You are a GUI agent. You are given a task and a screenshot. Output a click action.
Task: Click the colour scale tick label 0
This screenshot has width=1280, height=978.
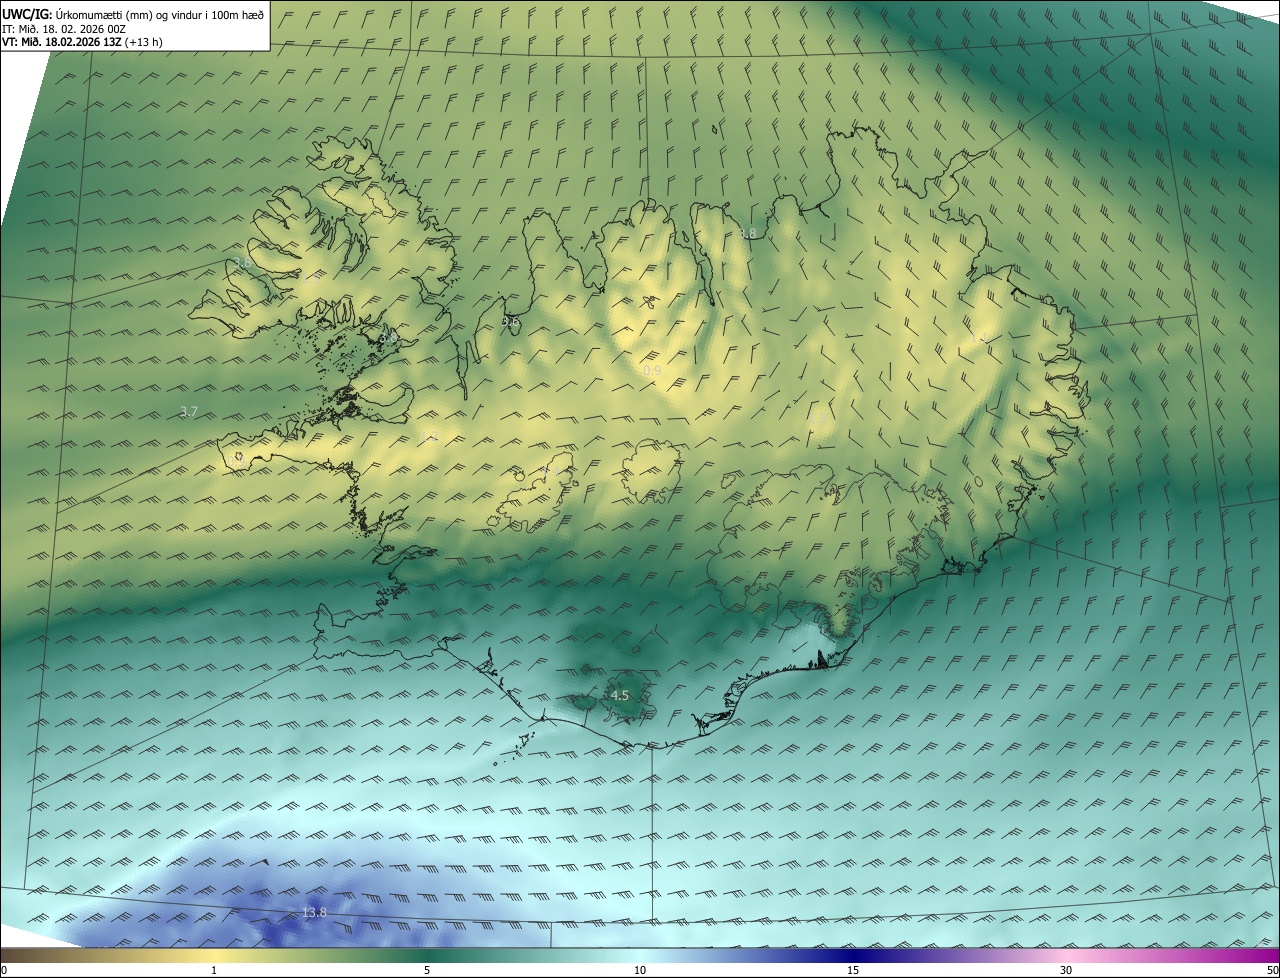4,970
